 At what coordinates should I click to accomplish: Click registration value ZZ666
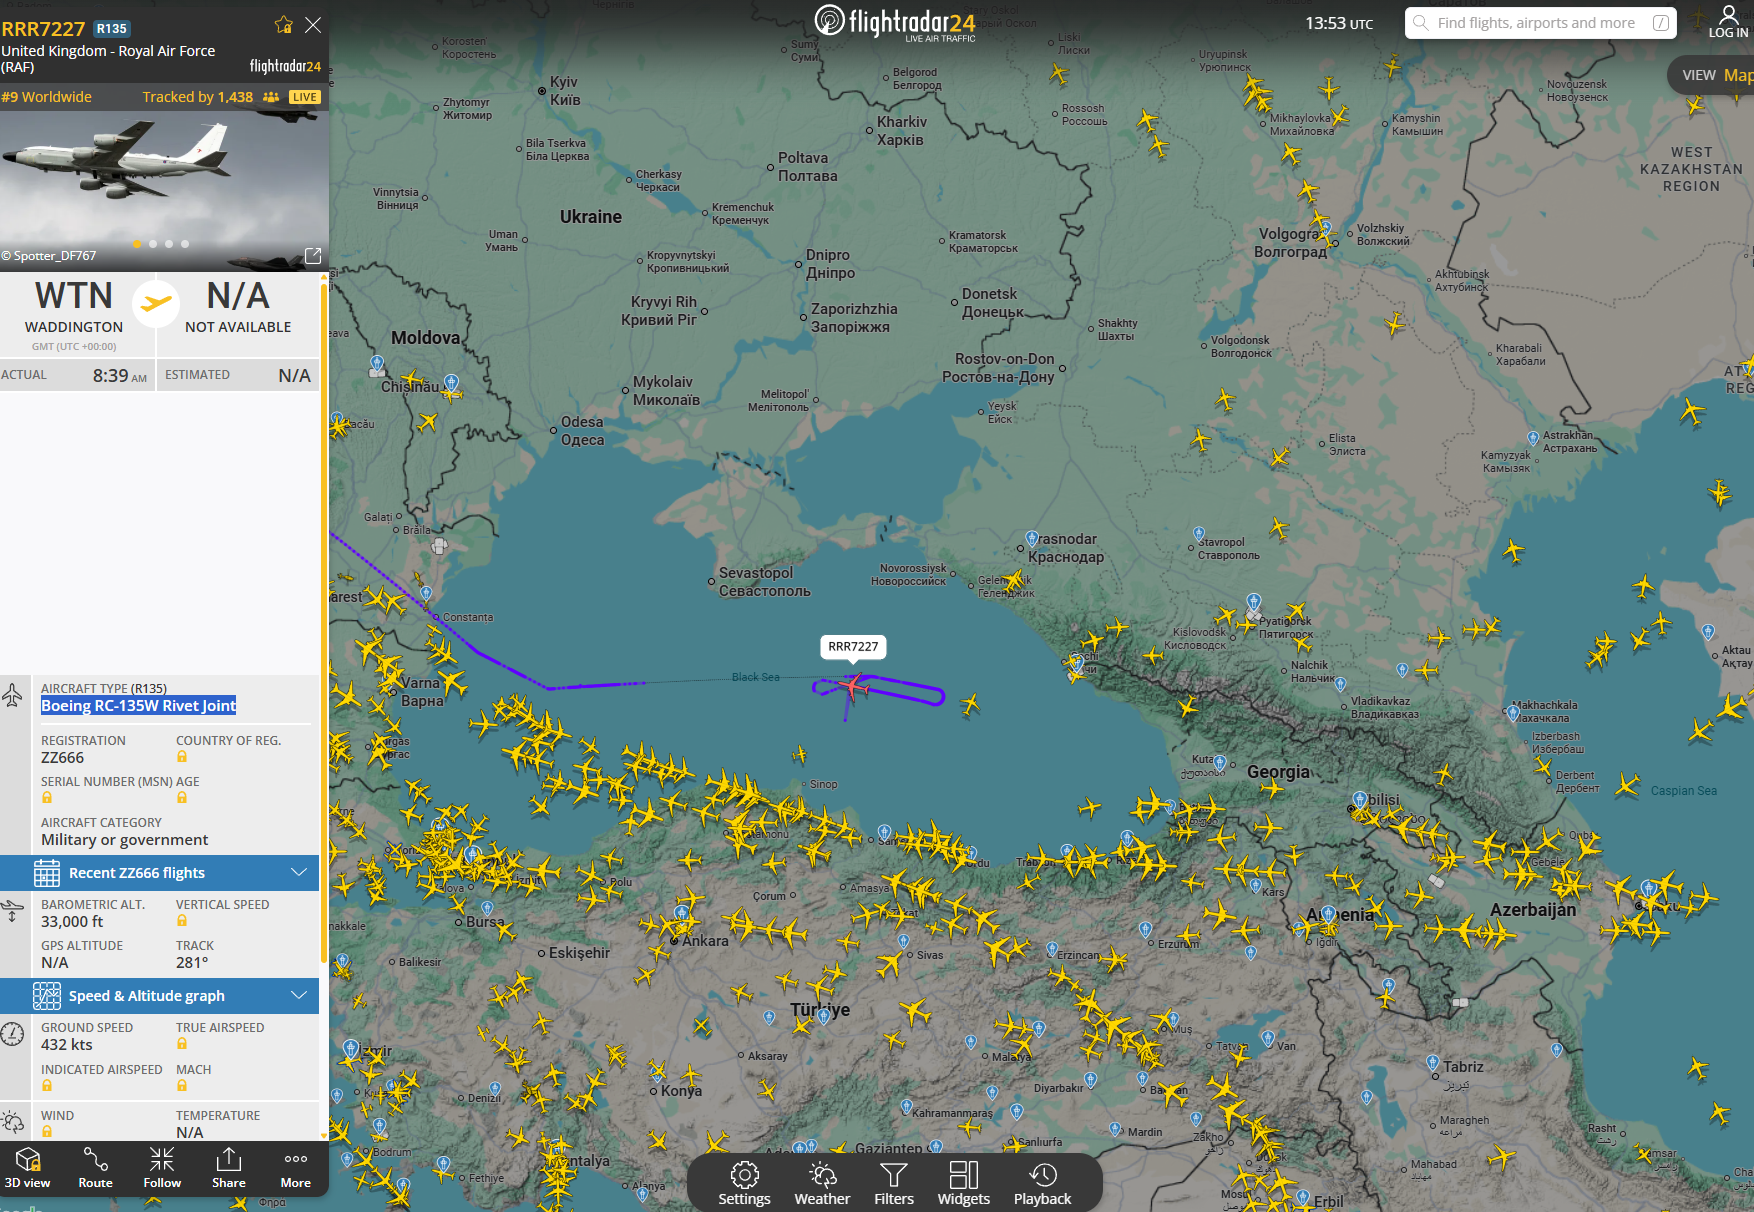pyautogui.click(x=63, y=758)
